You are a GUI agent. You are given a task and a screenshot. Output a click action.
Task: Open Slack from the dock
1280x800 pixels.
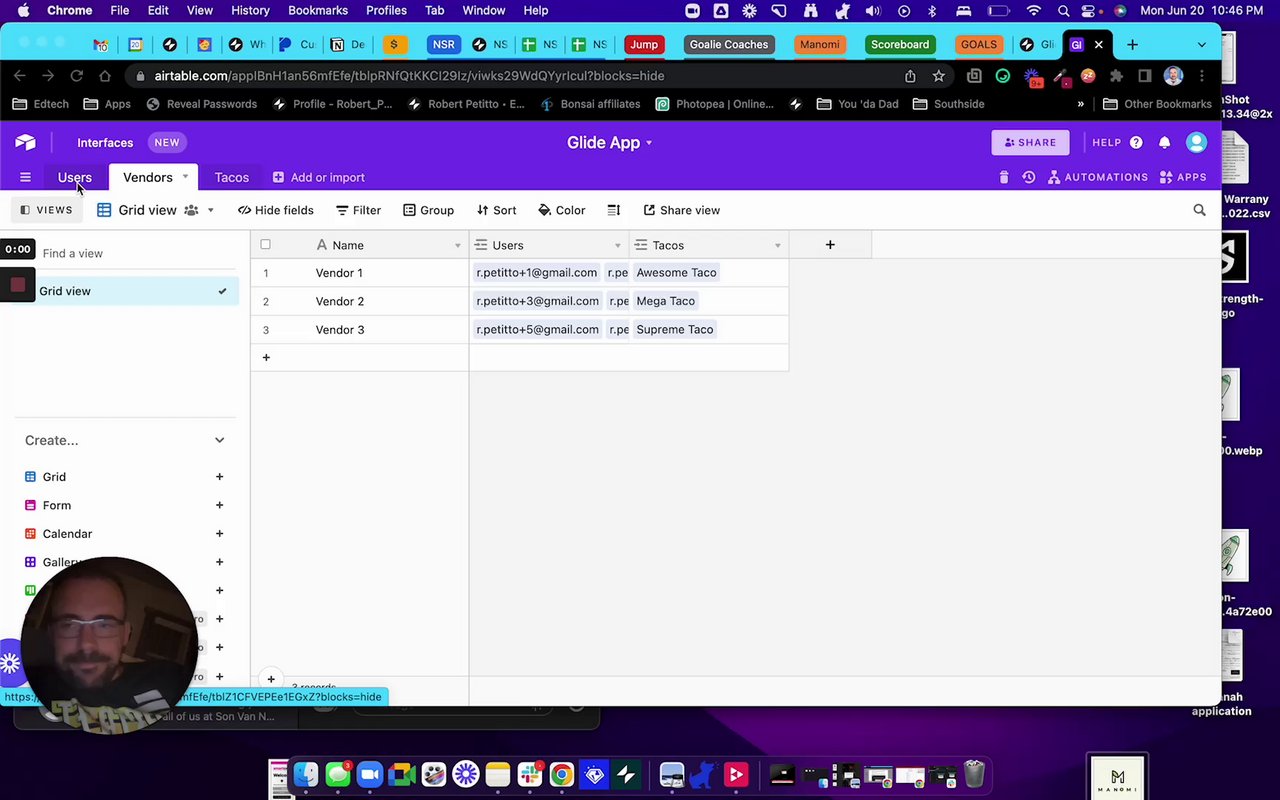point(530,774)
